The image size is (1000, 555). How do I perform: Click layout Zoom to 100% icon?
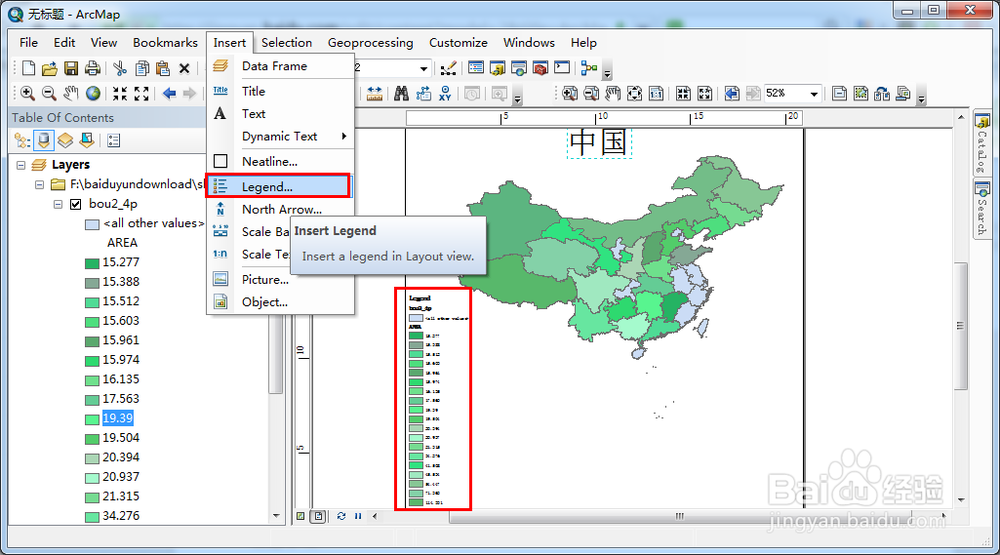click(x=656, y=94)
